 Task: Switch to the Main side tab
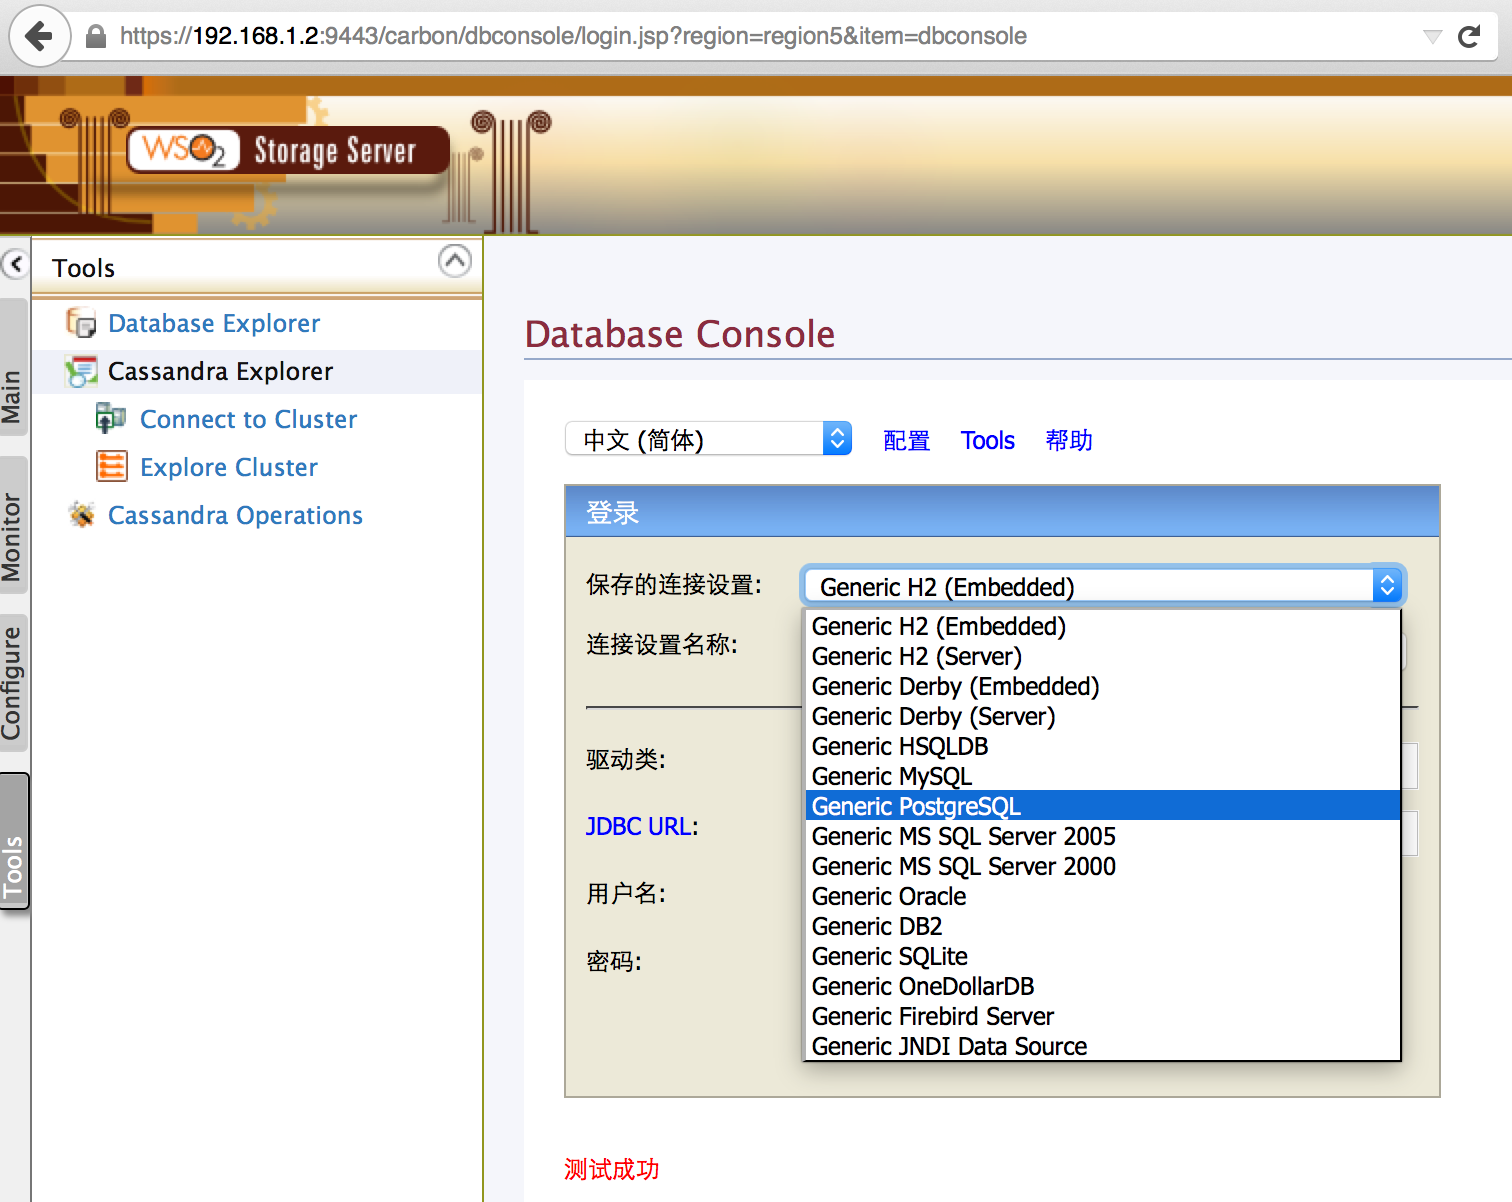pyautogui.click(x=12, y=396)
